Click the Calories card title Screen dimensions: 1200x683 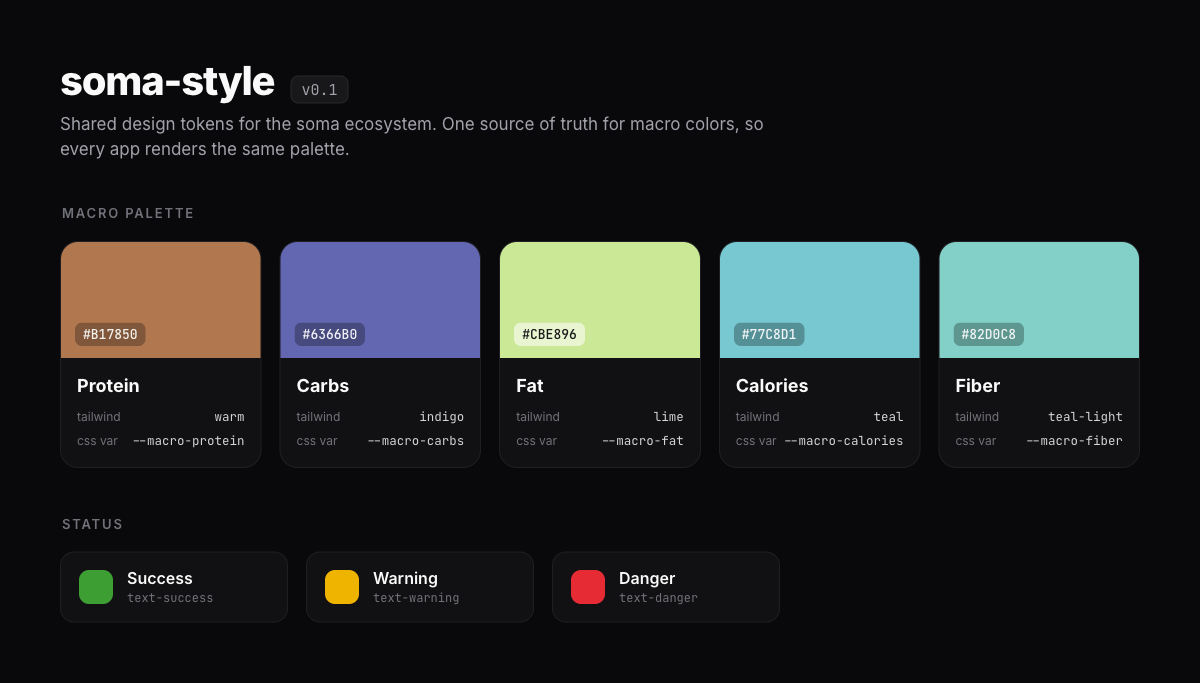[x=772, y=386]
